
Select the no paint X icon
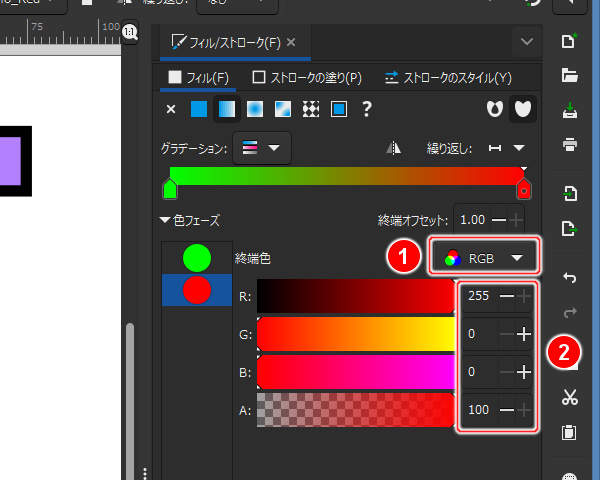click(x=171, y=109)
